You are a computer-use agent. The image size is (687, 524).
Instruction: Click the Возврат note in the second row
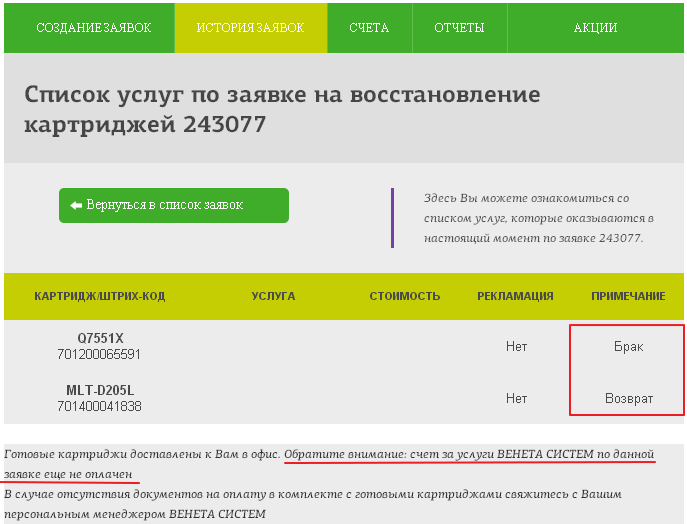point(628,398)
